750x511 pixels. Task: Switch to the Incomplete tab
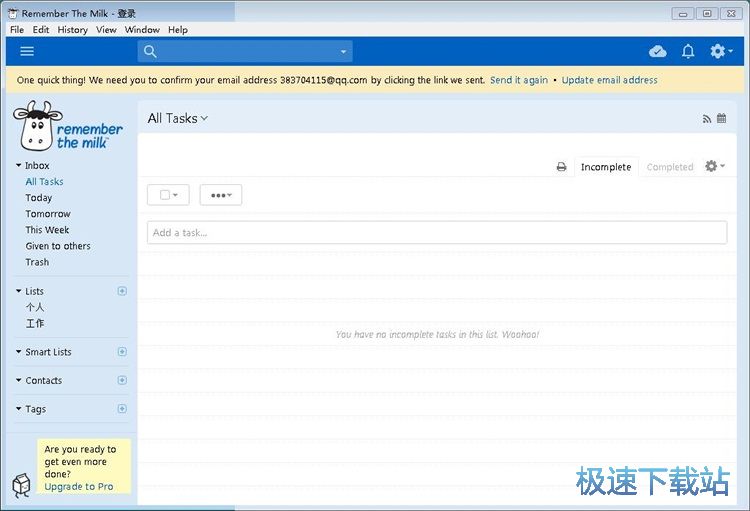coord(606,167)
